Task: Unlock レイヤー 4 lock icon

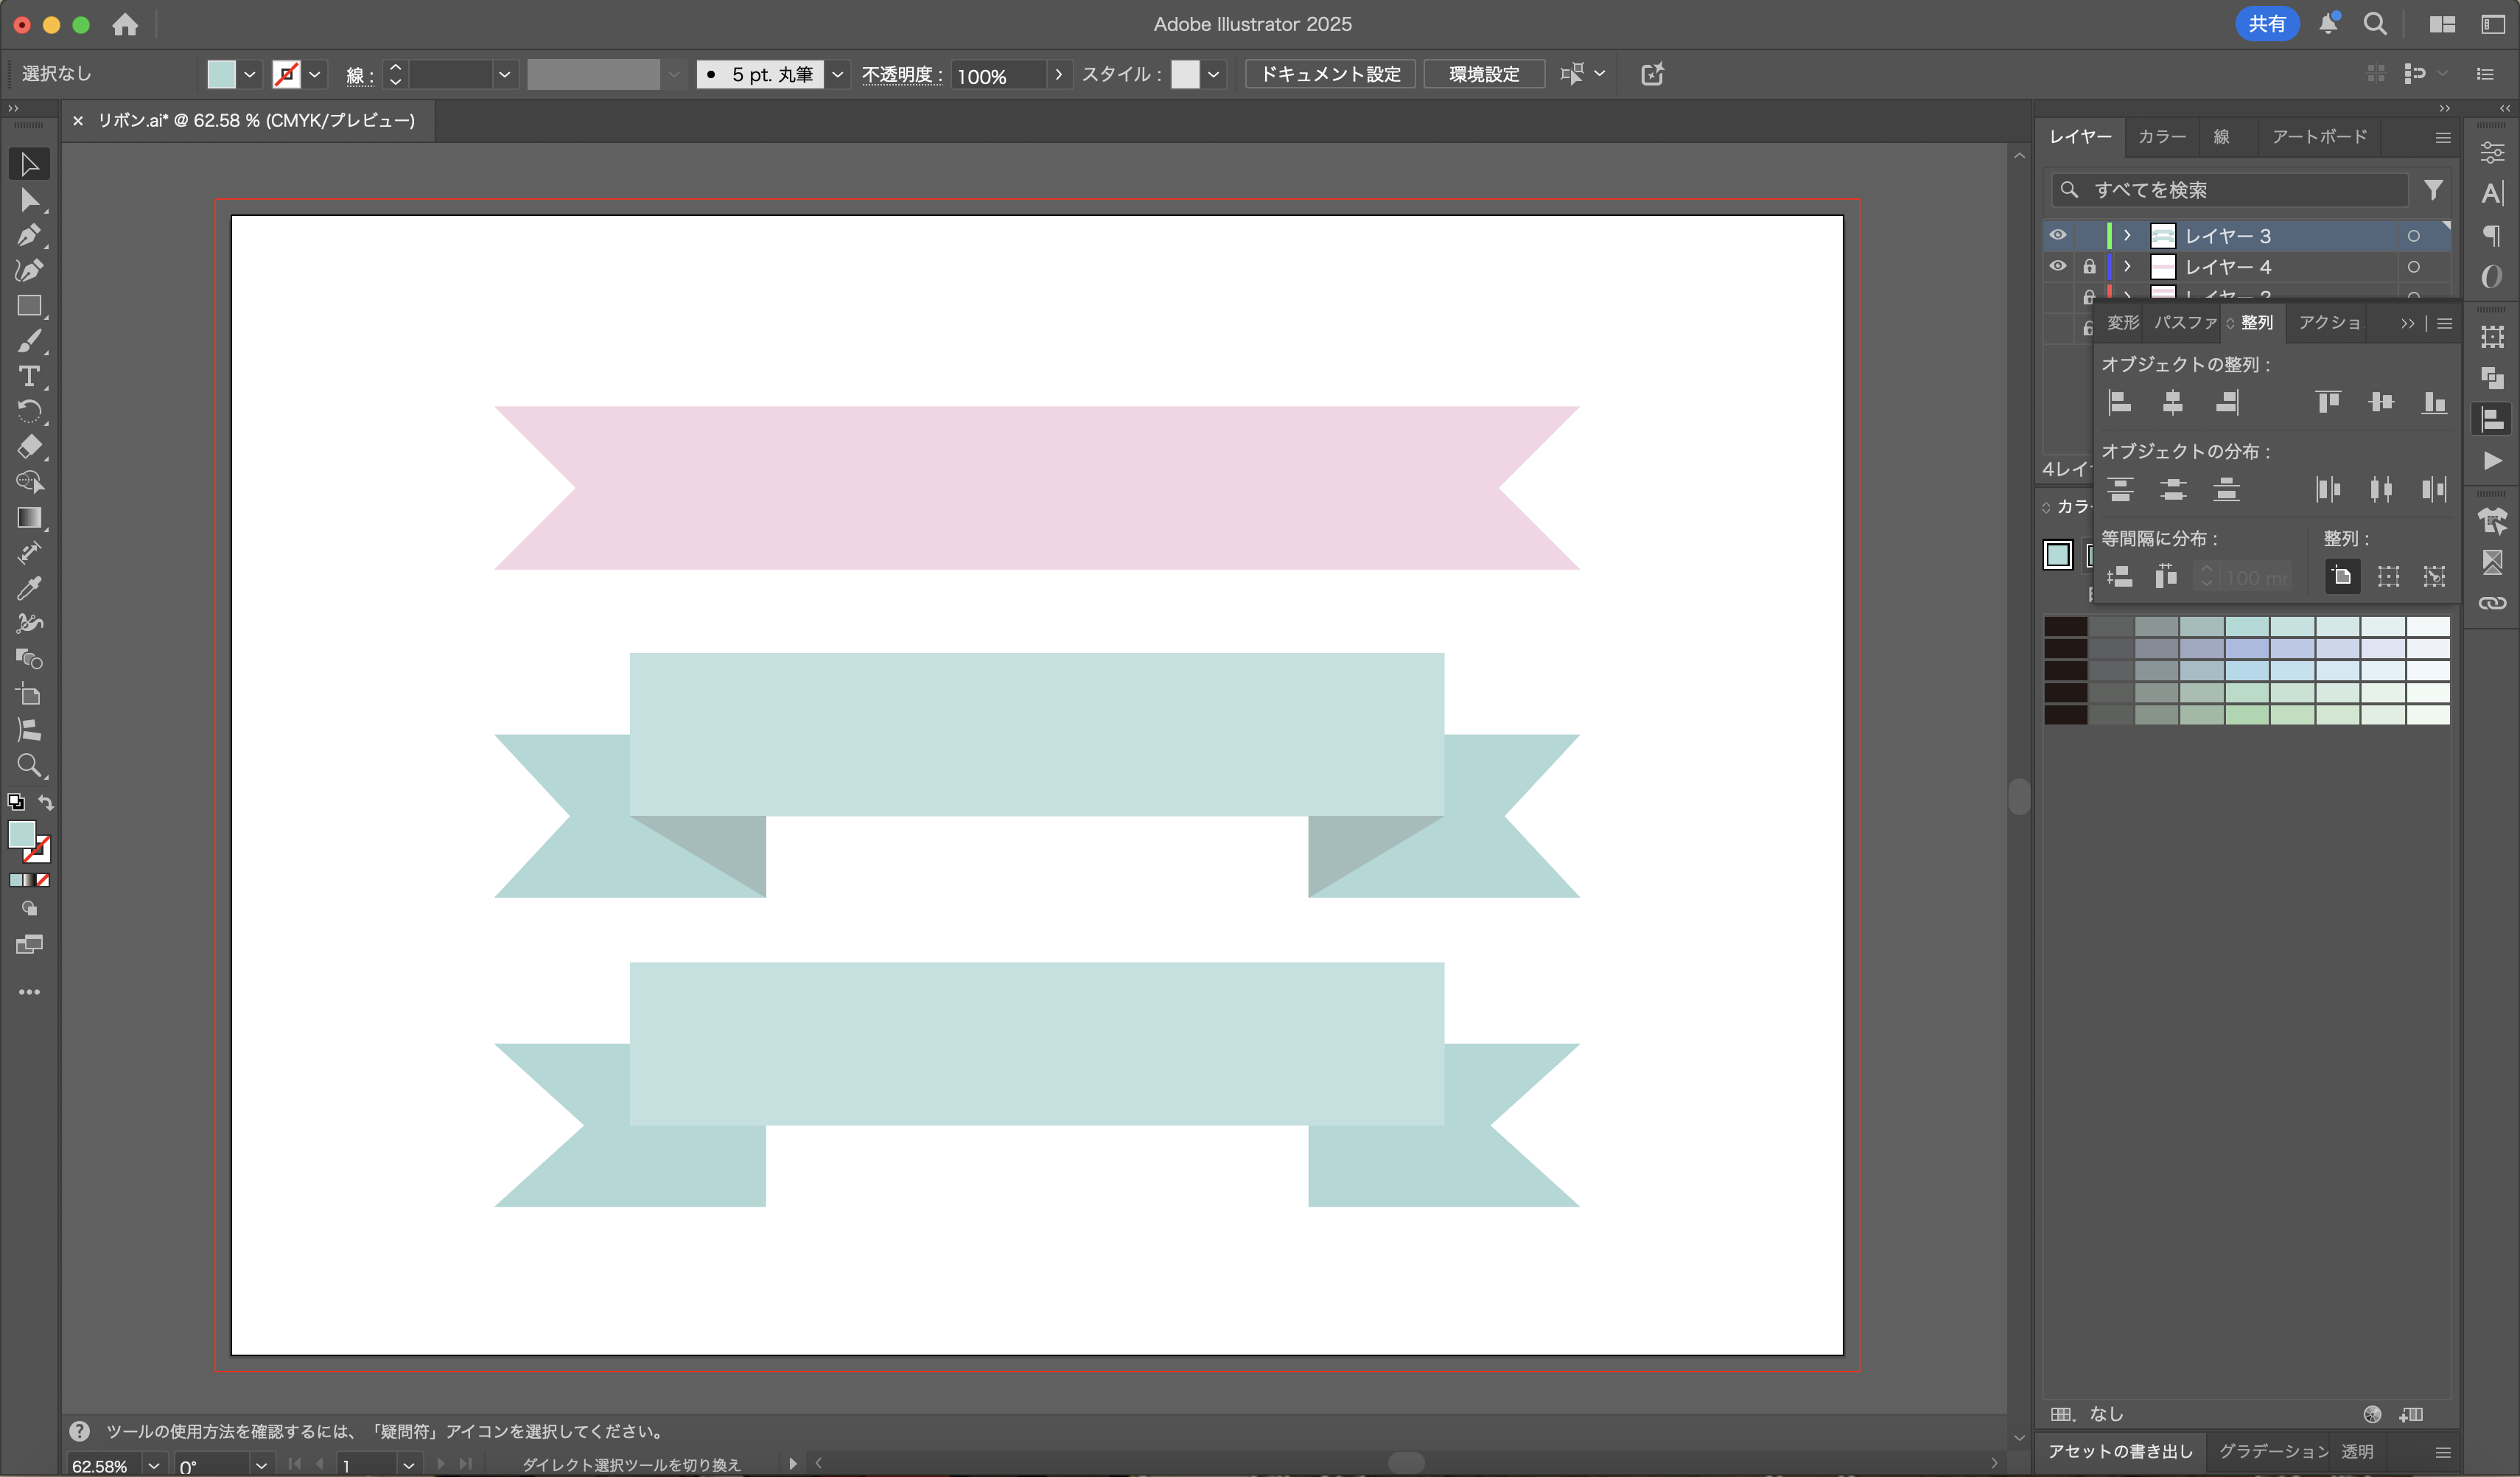Action: (2089, 266)
